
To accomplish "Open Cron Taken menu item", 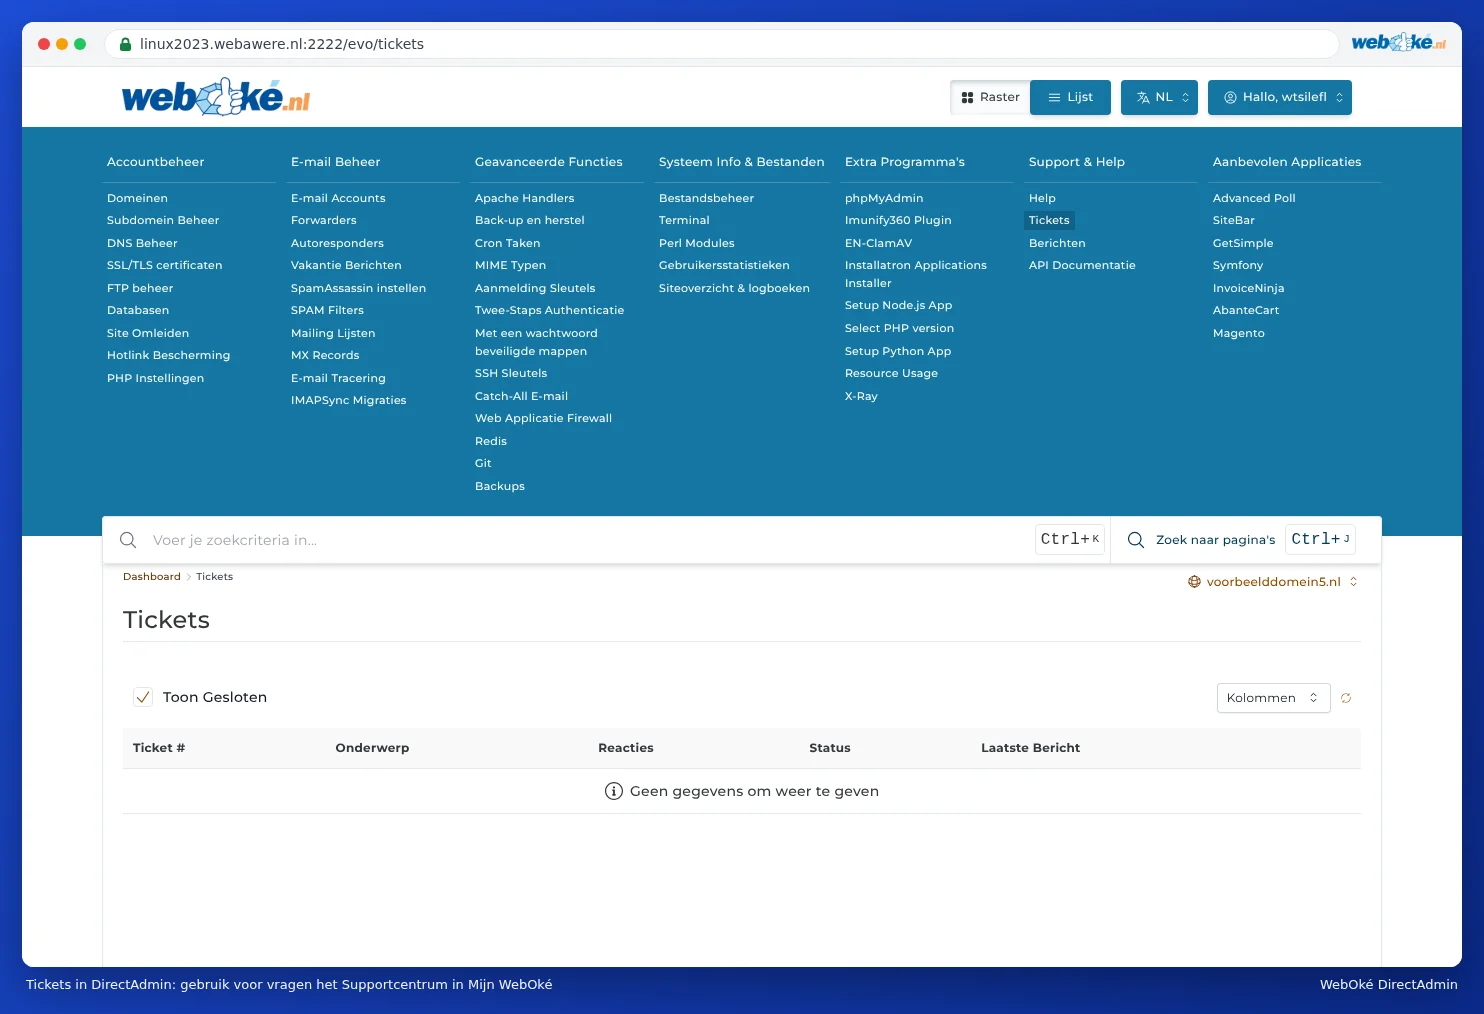I will click(507, 243).
